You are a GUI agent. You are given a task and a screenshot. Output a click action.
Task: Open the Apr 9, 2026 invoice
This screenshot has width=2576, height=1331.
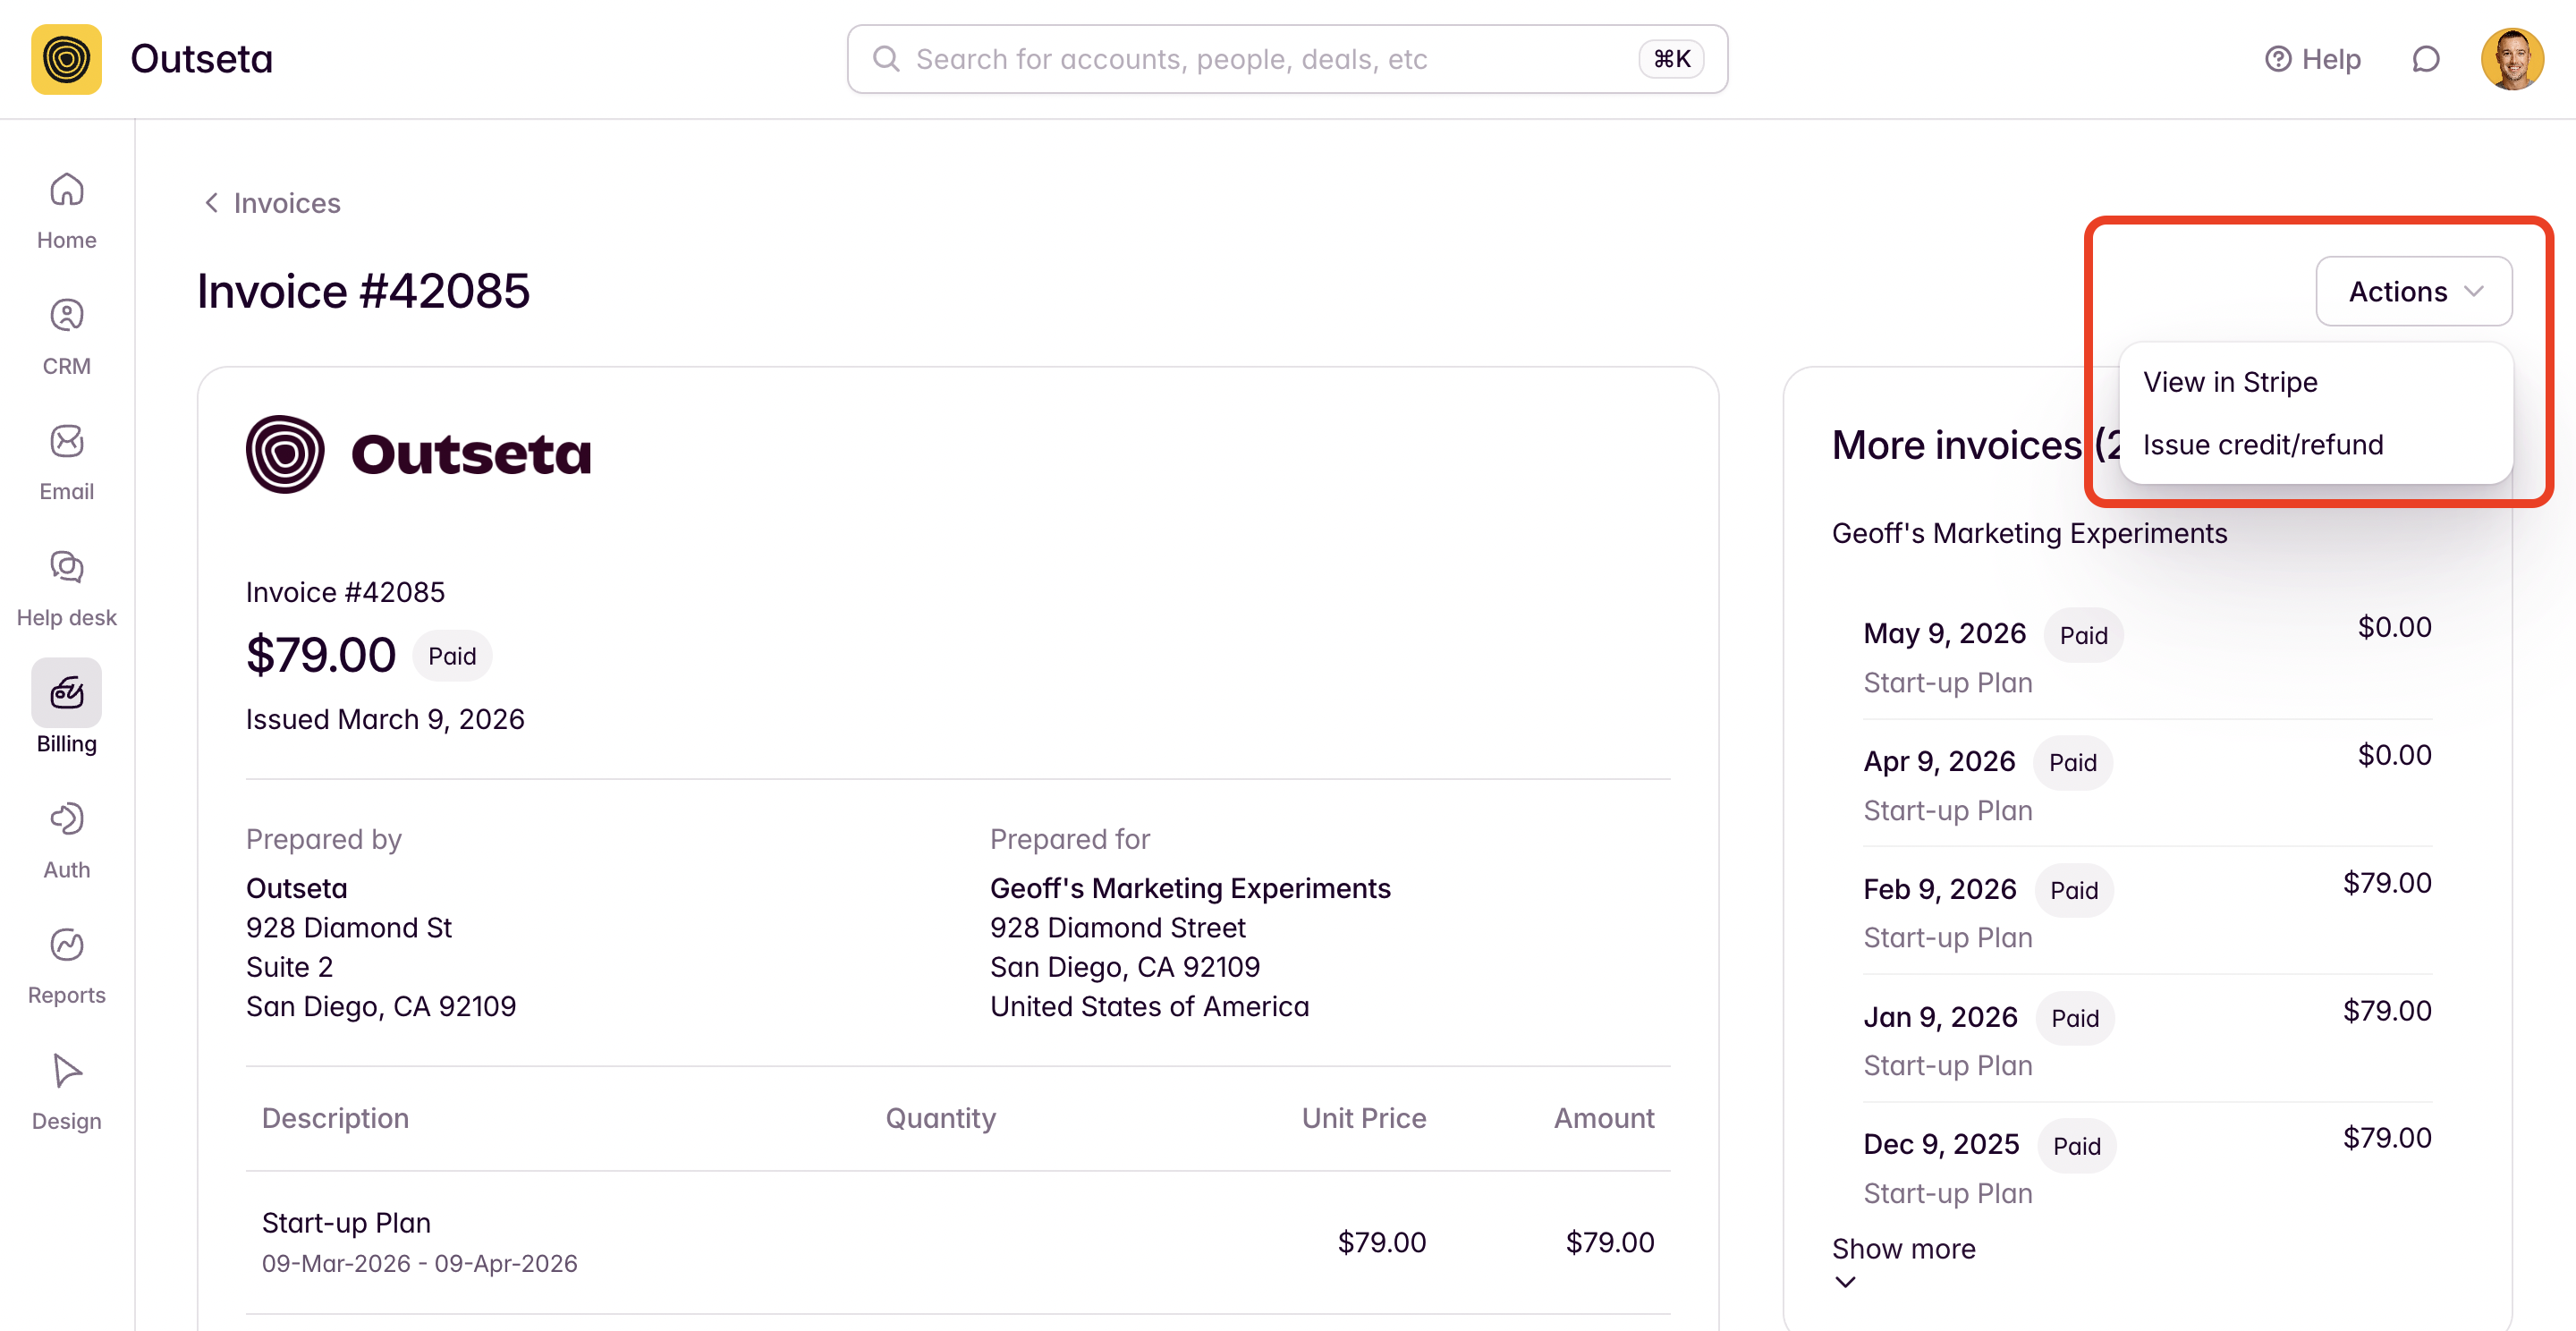tap(2147, 784)
